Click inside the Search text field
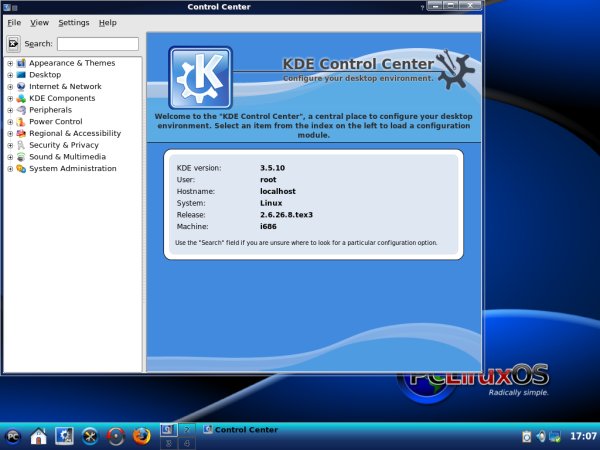Screen dimensions: 600x450 click(97, 43)
